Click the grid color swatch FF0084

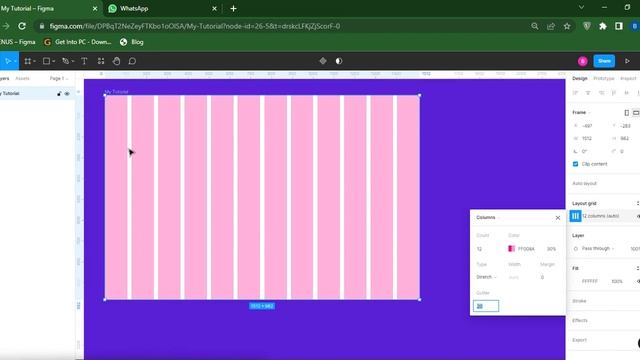tap(511, 249)
